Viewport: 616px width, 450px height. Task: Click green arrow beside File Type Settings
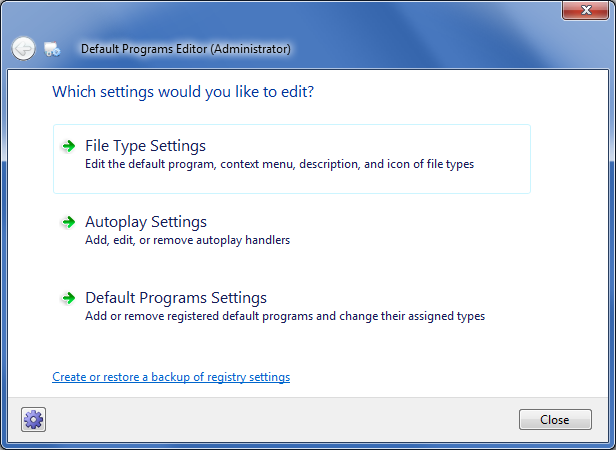click(x=68, y=146)
